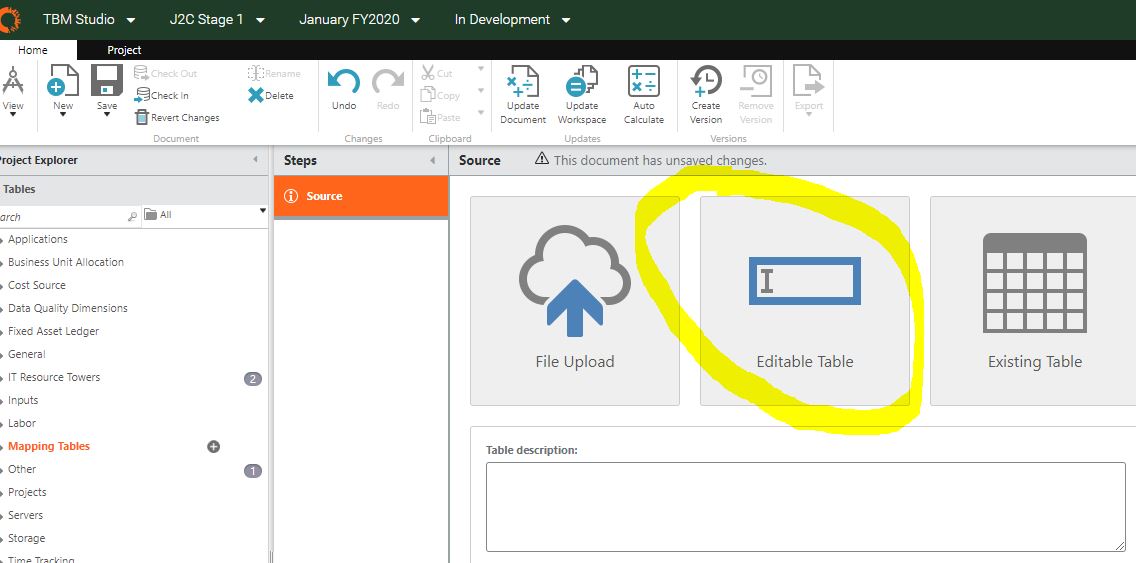1136x563 pixels.
Task: Open the January FY2020 period dropdown
Action: [x=359, y=20]
